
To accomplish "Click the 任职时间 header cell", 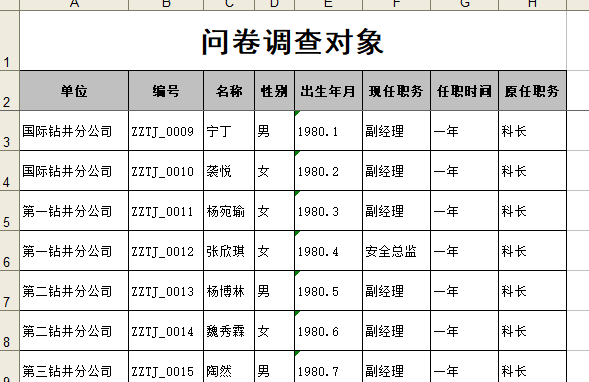I will click(x=464, y=91).
